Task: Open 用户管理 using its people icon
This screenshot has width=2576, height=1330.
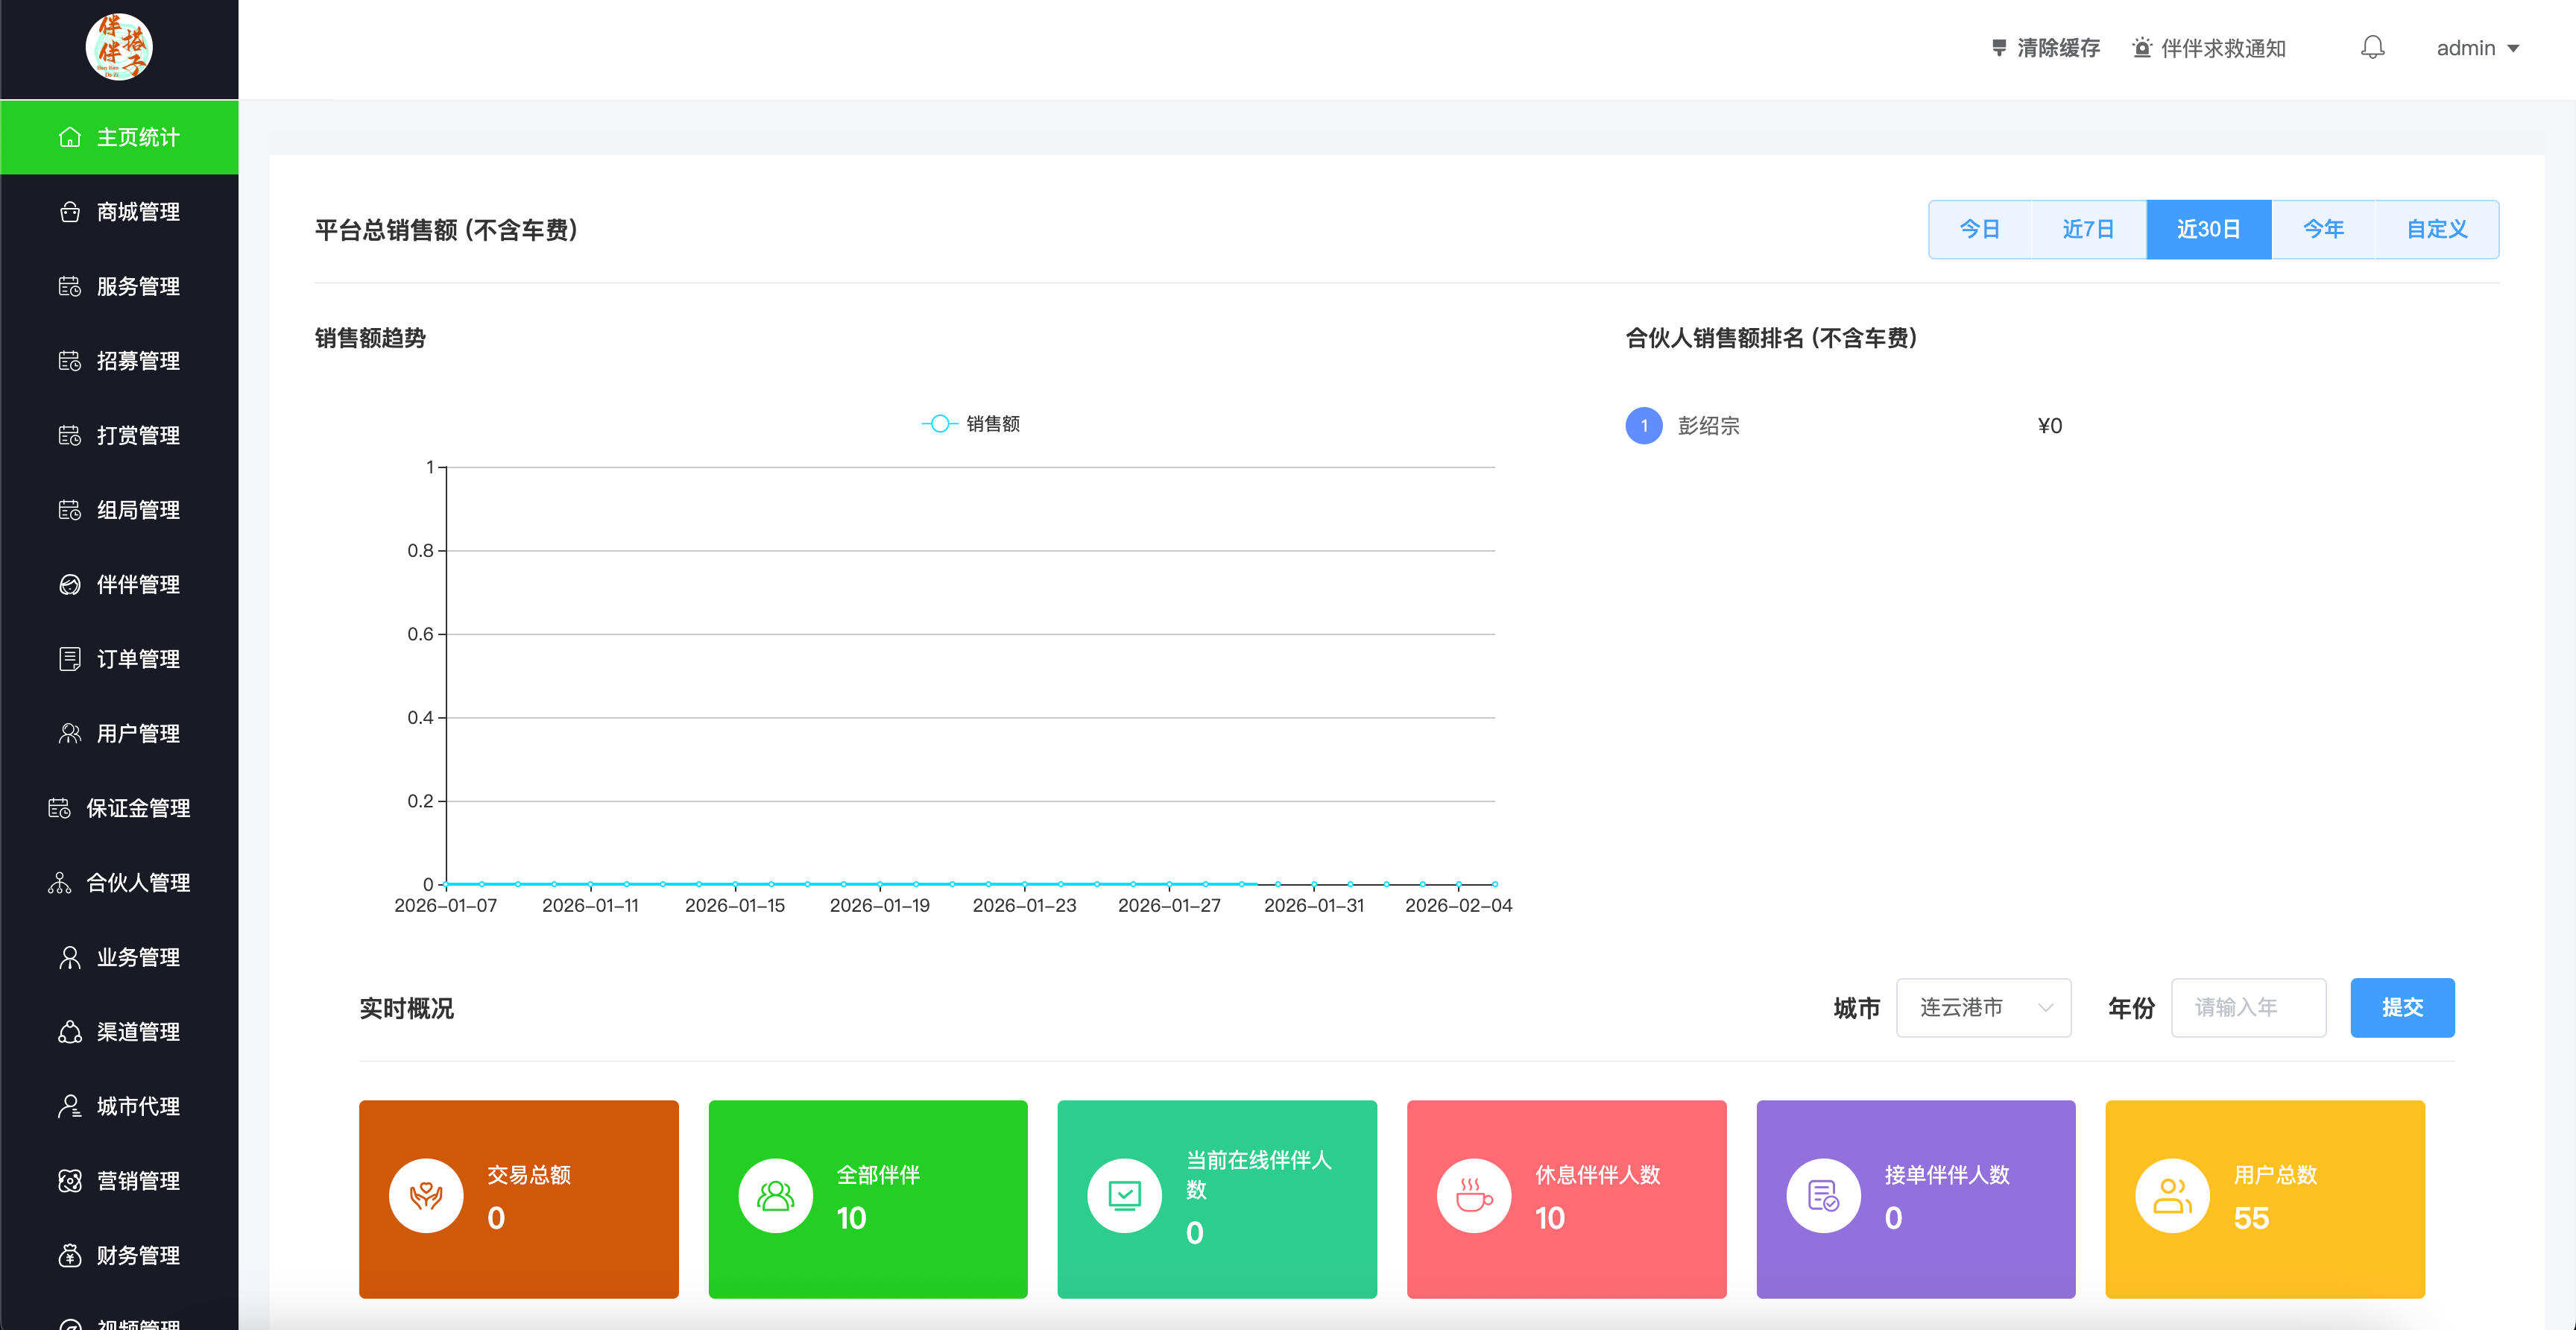Action: [68, 733]
